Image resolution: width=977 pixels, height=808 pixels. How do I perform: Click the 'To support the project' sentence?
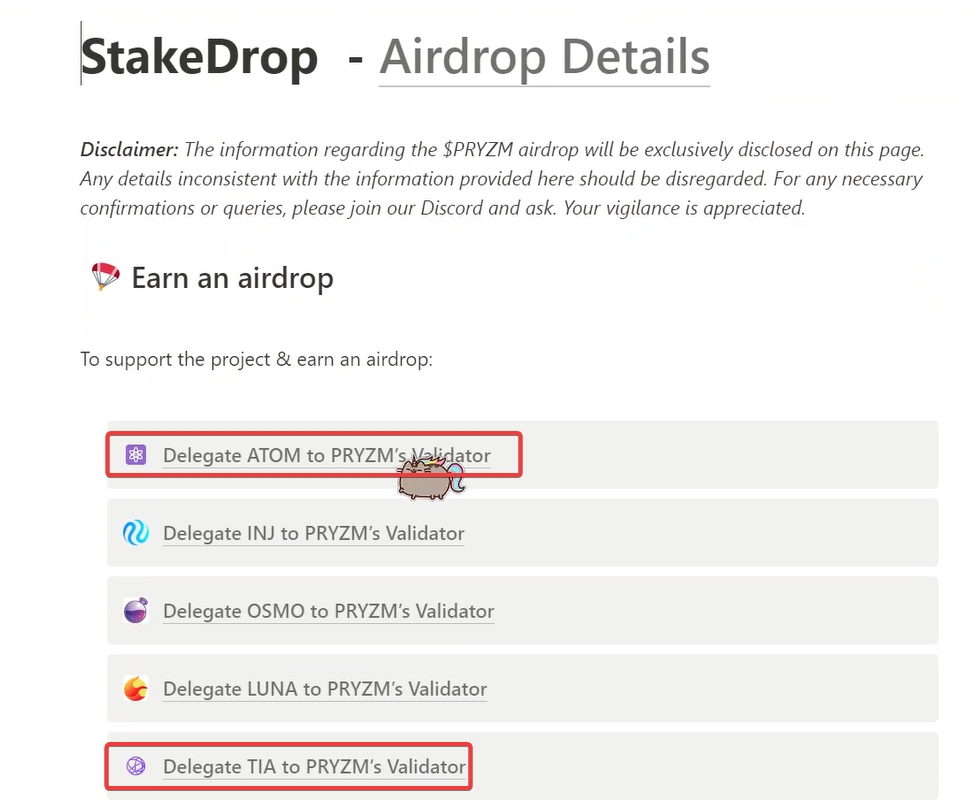(256, 358)
